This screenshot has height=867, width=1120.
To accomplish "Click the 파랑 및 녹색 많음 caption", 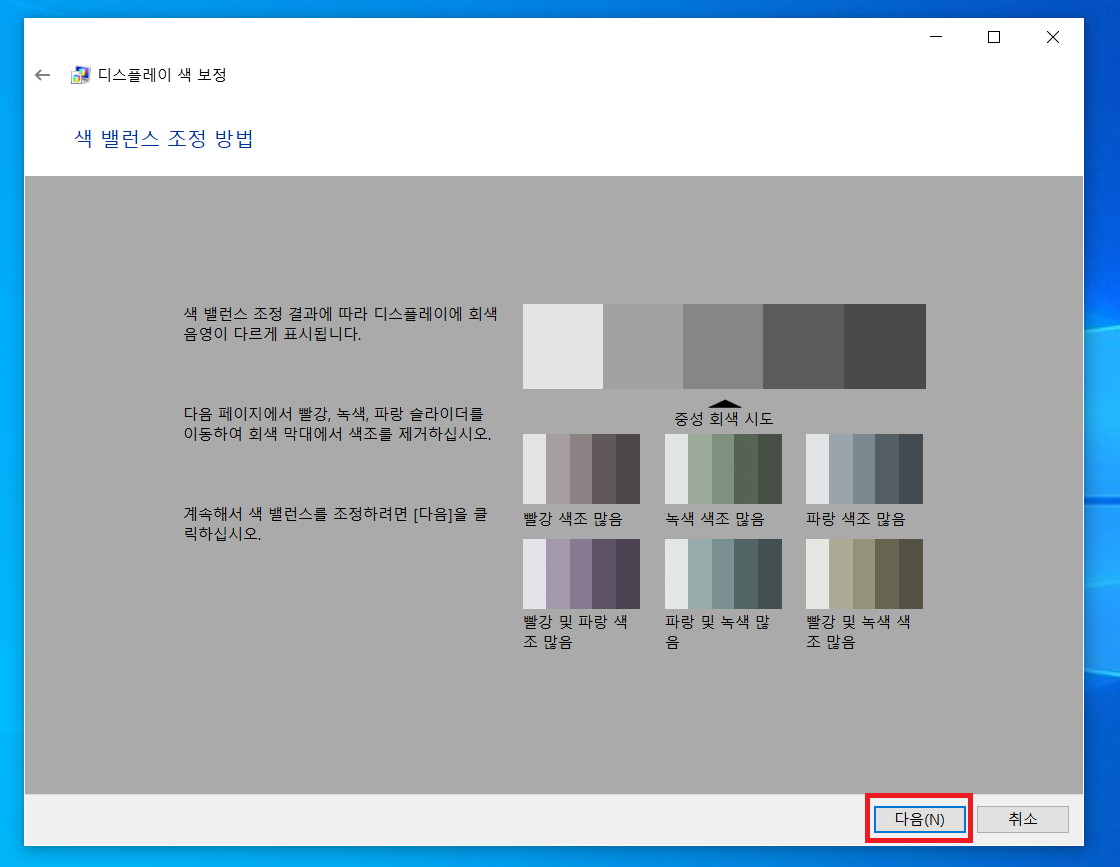I will (x=717, y=632).
